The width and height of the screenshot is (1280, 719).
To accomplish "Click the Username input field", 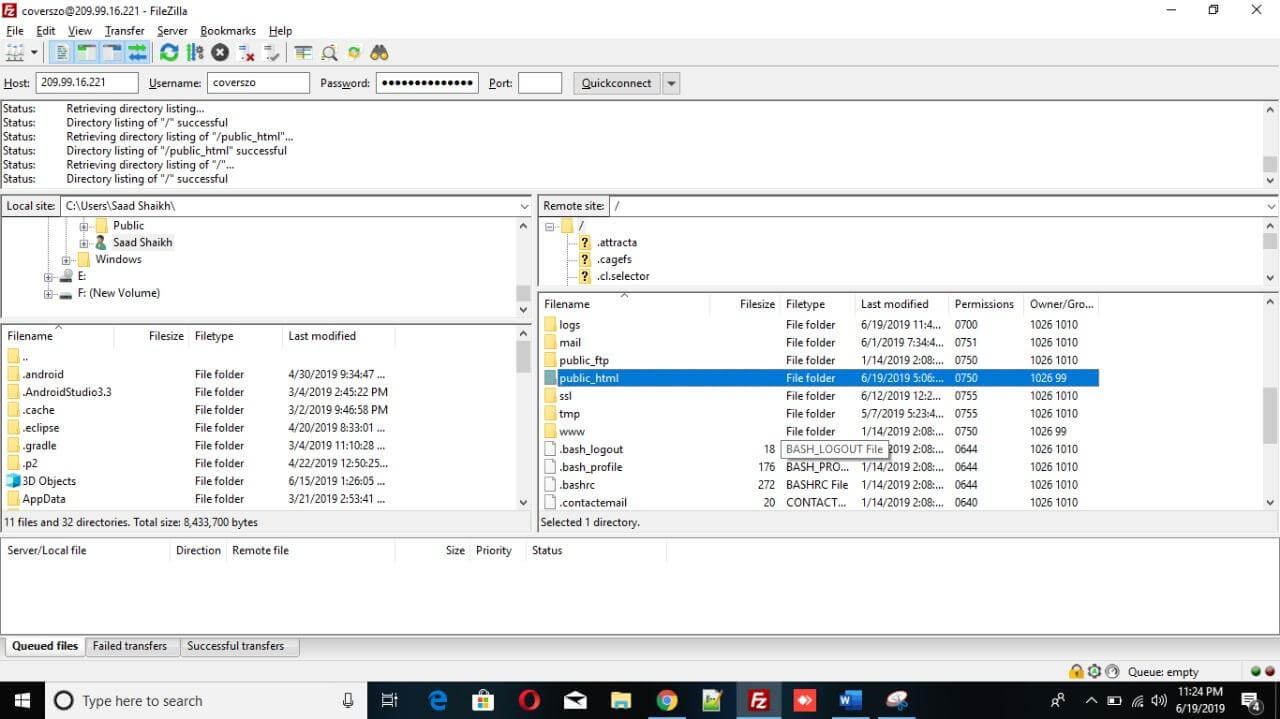I will (x=258, y=83).
